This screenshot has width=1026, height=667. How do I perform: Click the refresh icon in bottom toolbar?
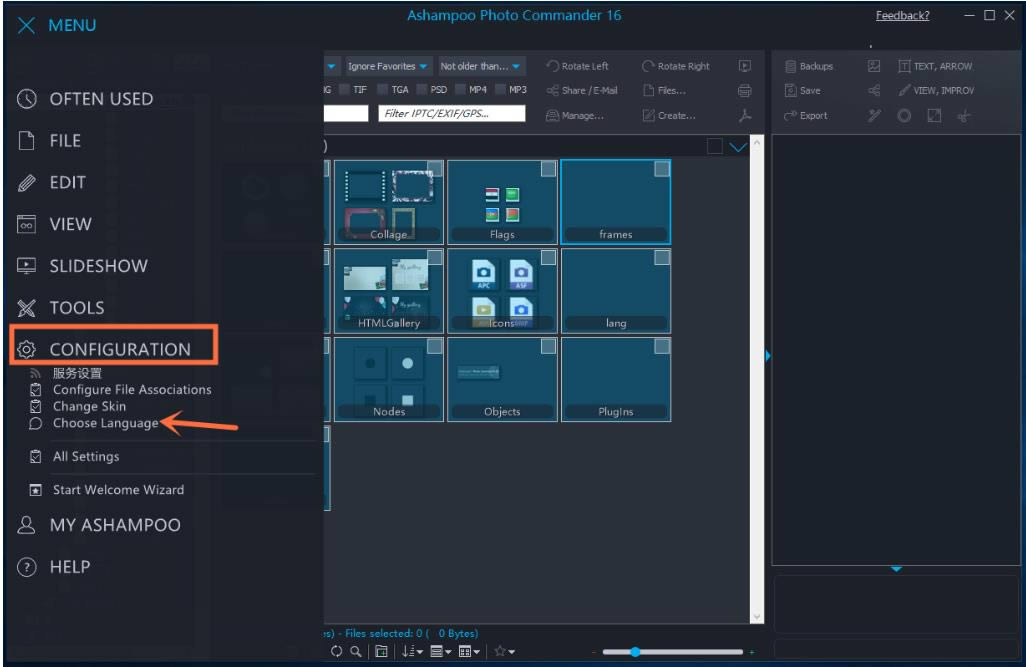point(336,651)
